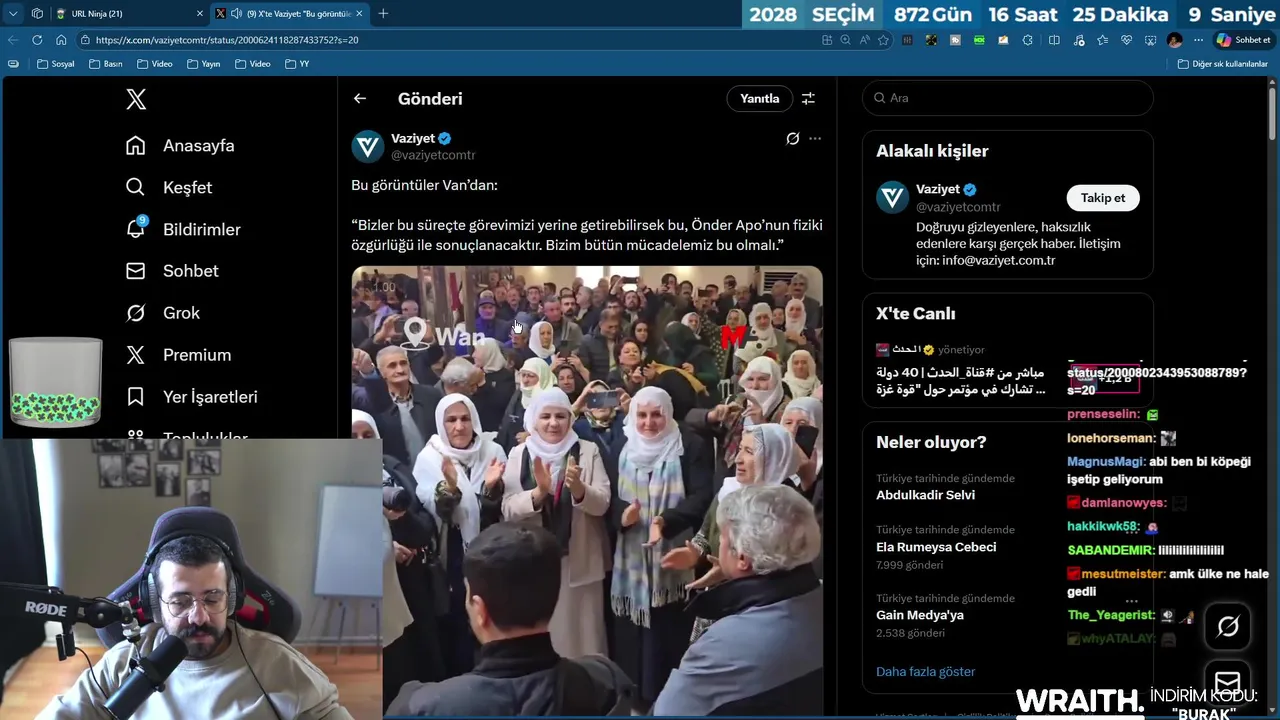
Task: Add page to favorites star
Action: pyautogui.click(x=883, y=40)
